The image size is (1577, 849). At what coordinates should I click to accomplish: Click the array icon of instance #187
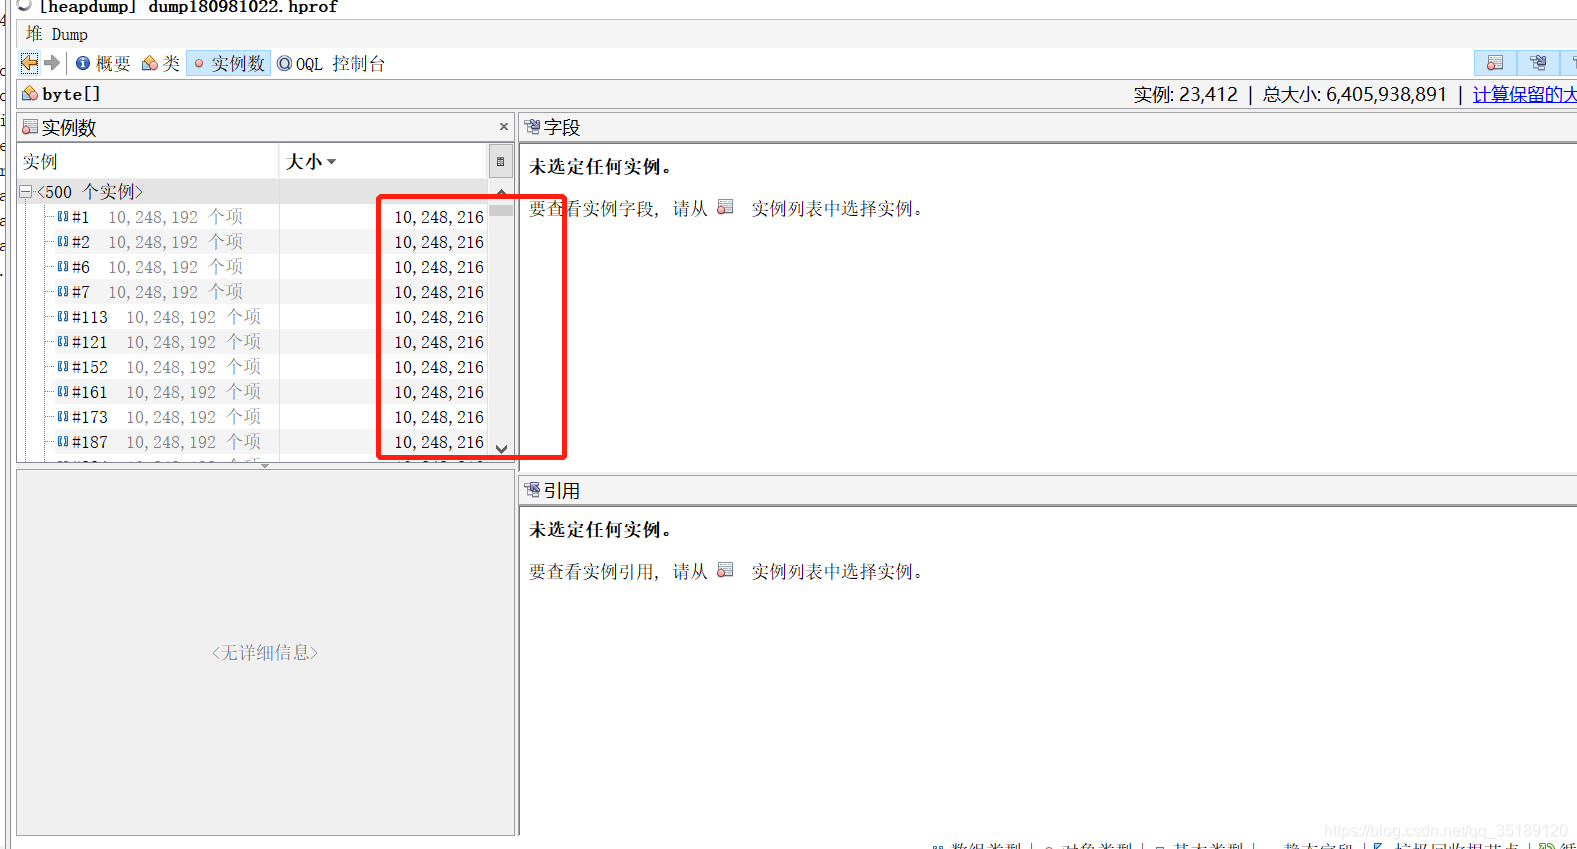(63, 441)
